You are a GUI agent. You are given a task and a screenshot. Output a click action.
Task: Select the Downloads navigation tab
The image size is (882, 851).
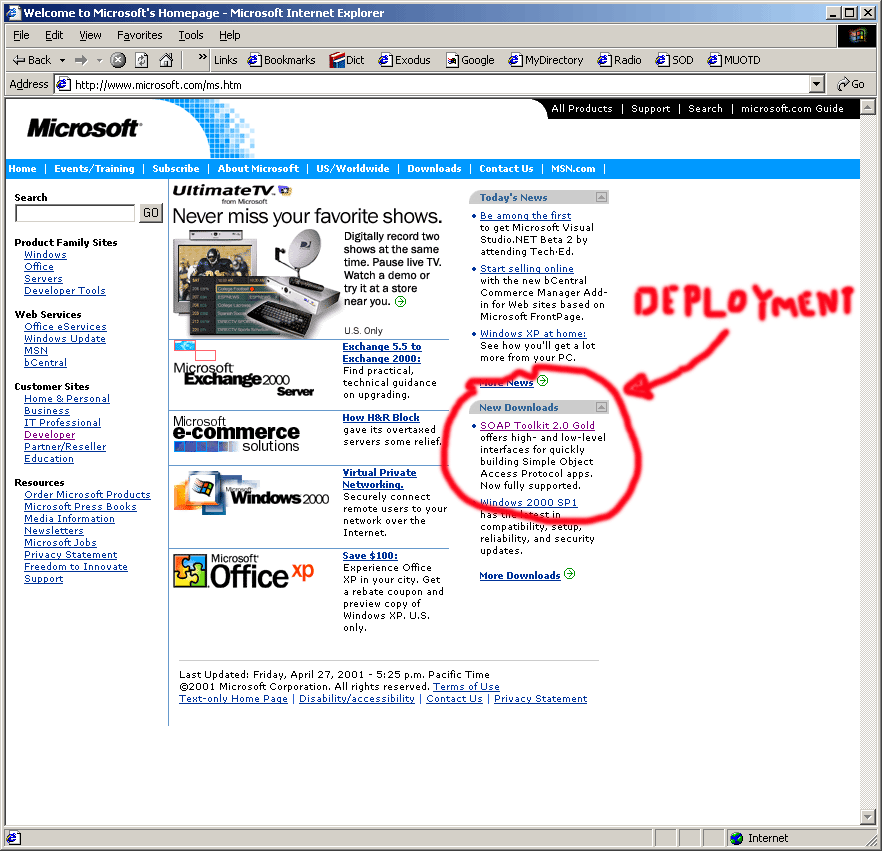click(434, 169)
